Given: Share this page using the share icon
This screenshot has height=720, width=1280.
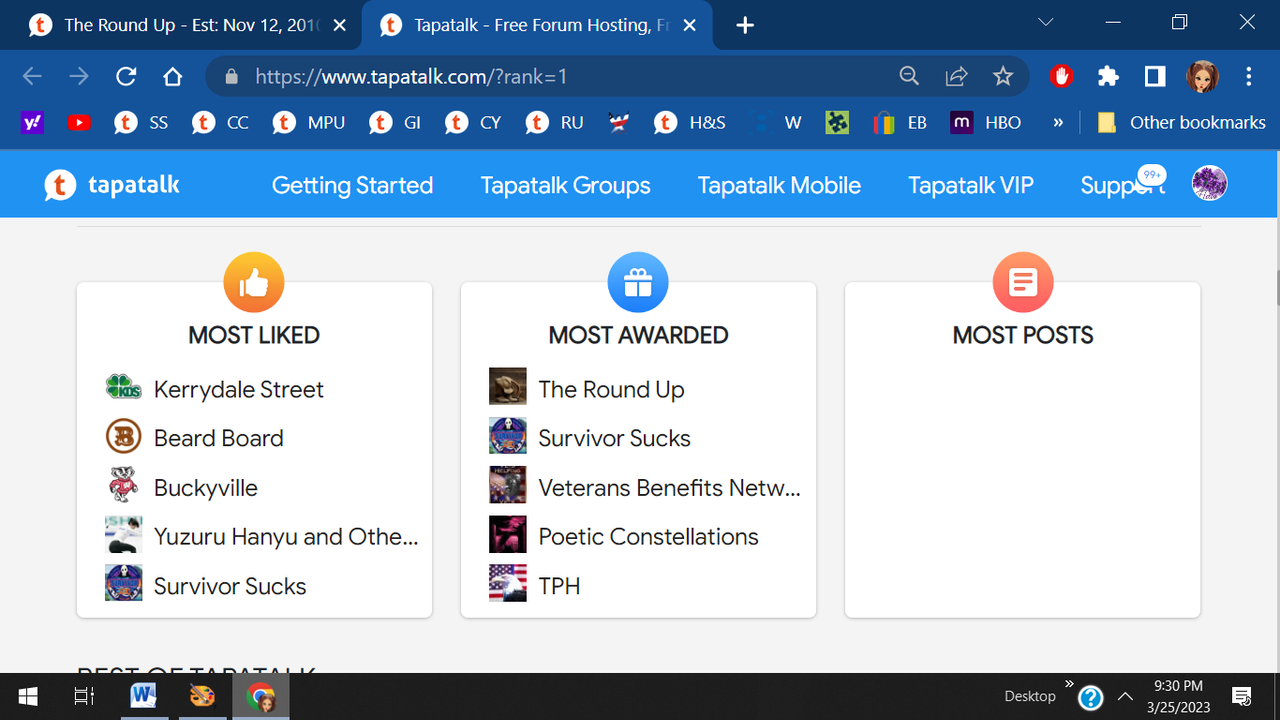Looking at the screenshot, I should click(x=956, y=77).
